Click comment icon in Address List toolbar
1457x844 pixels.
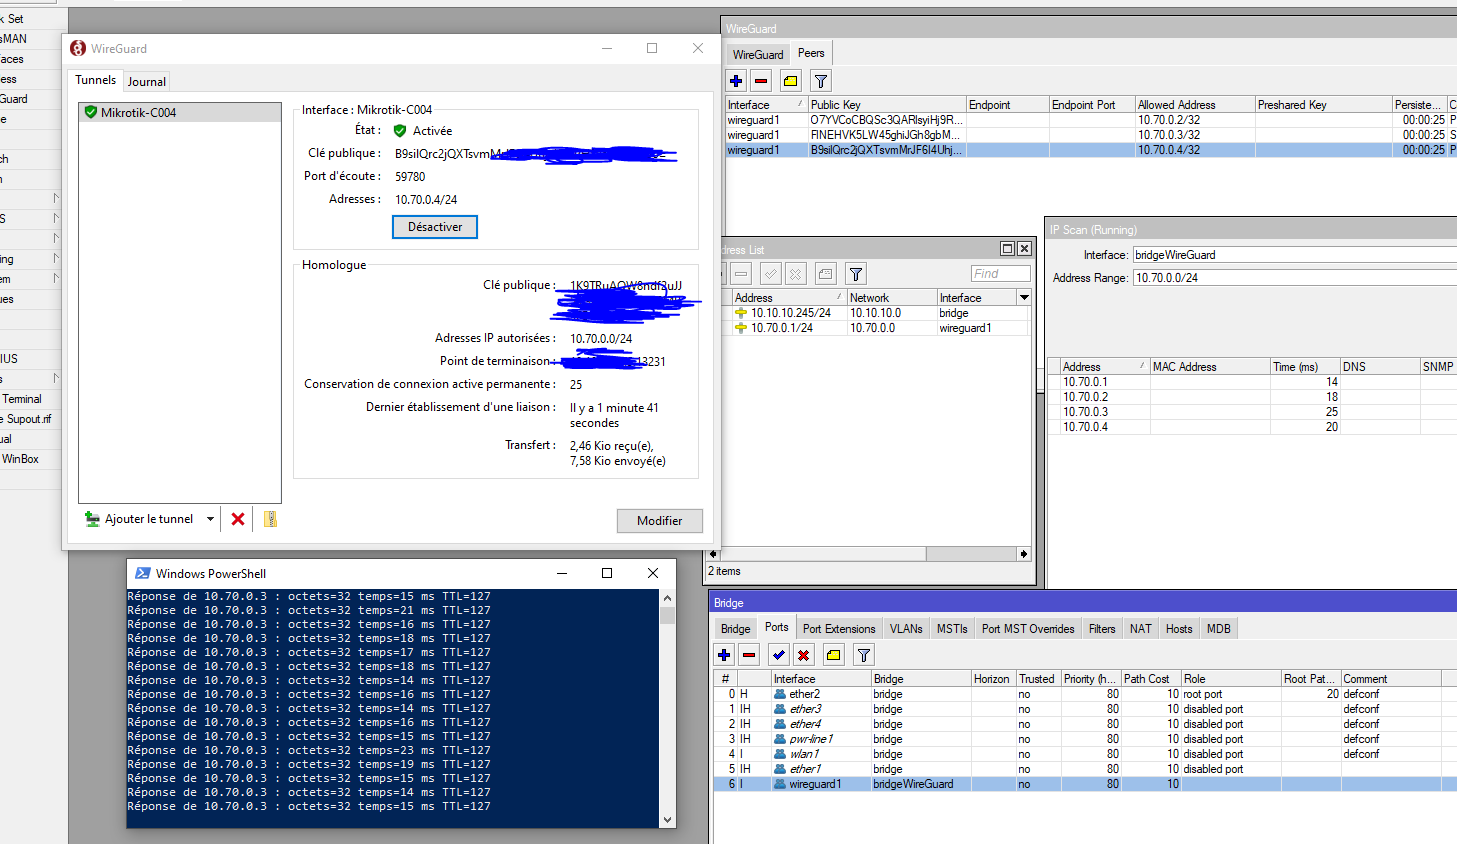coord(825,274)
